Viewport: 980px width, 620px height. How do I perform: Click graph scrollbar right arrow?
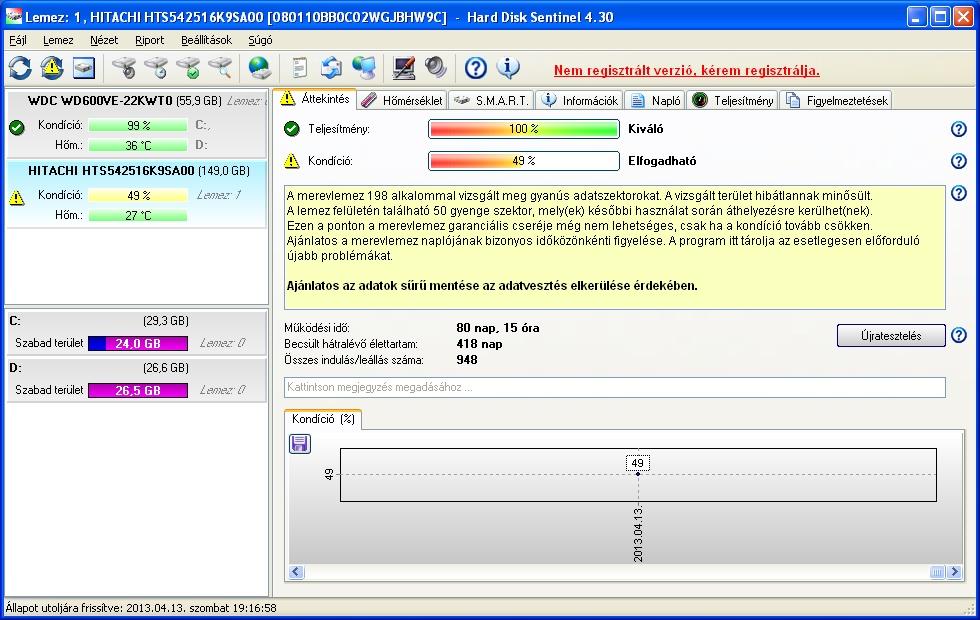(x=954, y=571)
